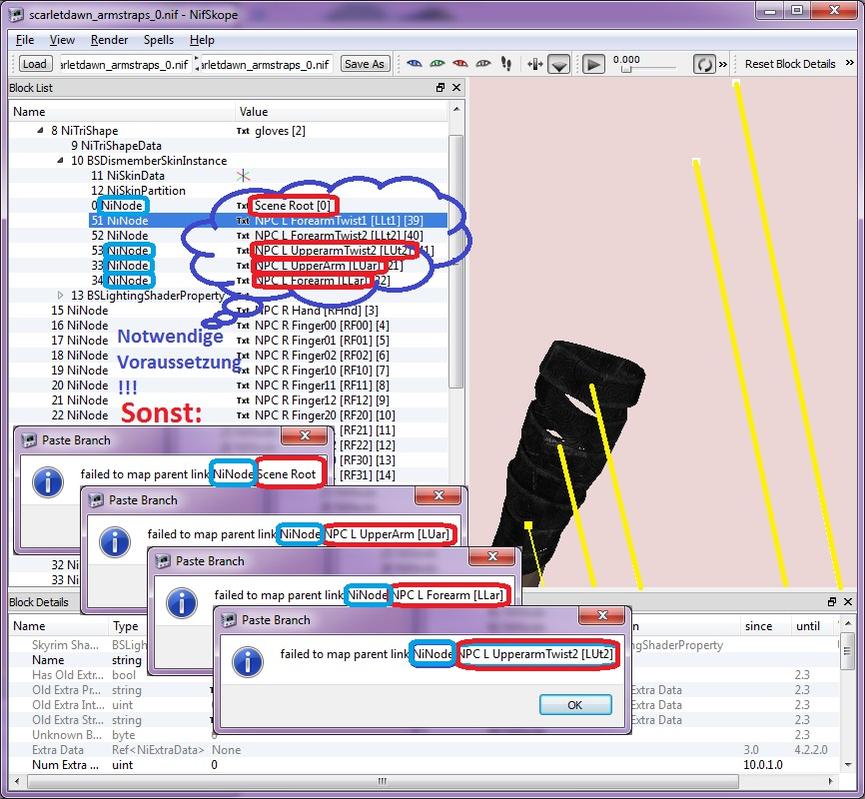Screen dimensions: 865x799
Task: Expand the 13 BSLightingShaderProperty node
Action: 61,296
